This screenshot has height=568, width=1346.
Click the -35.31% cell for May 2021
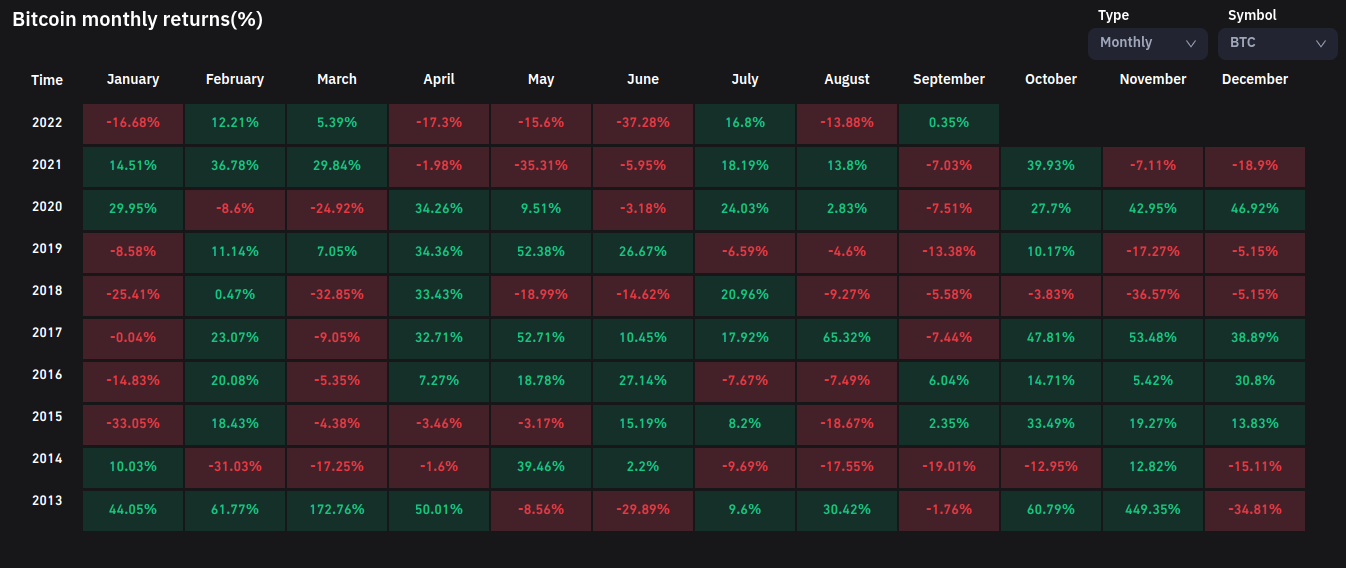[541, 165]
